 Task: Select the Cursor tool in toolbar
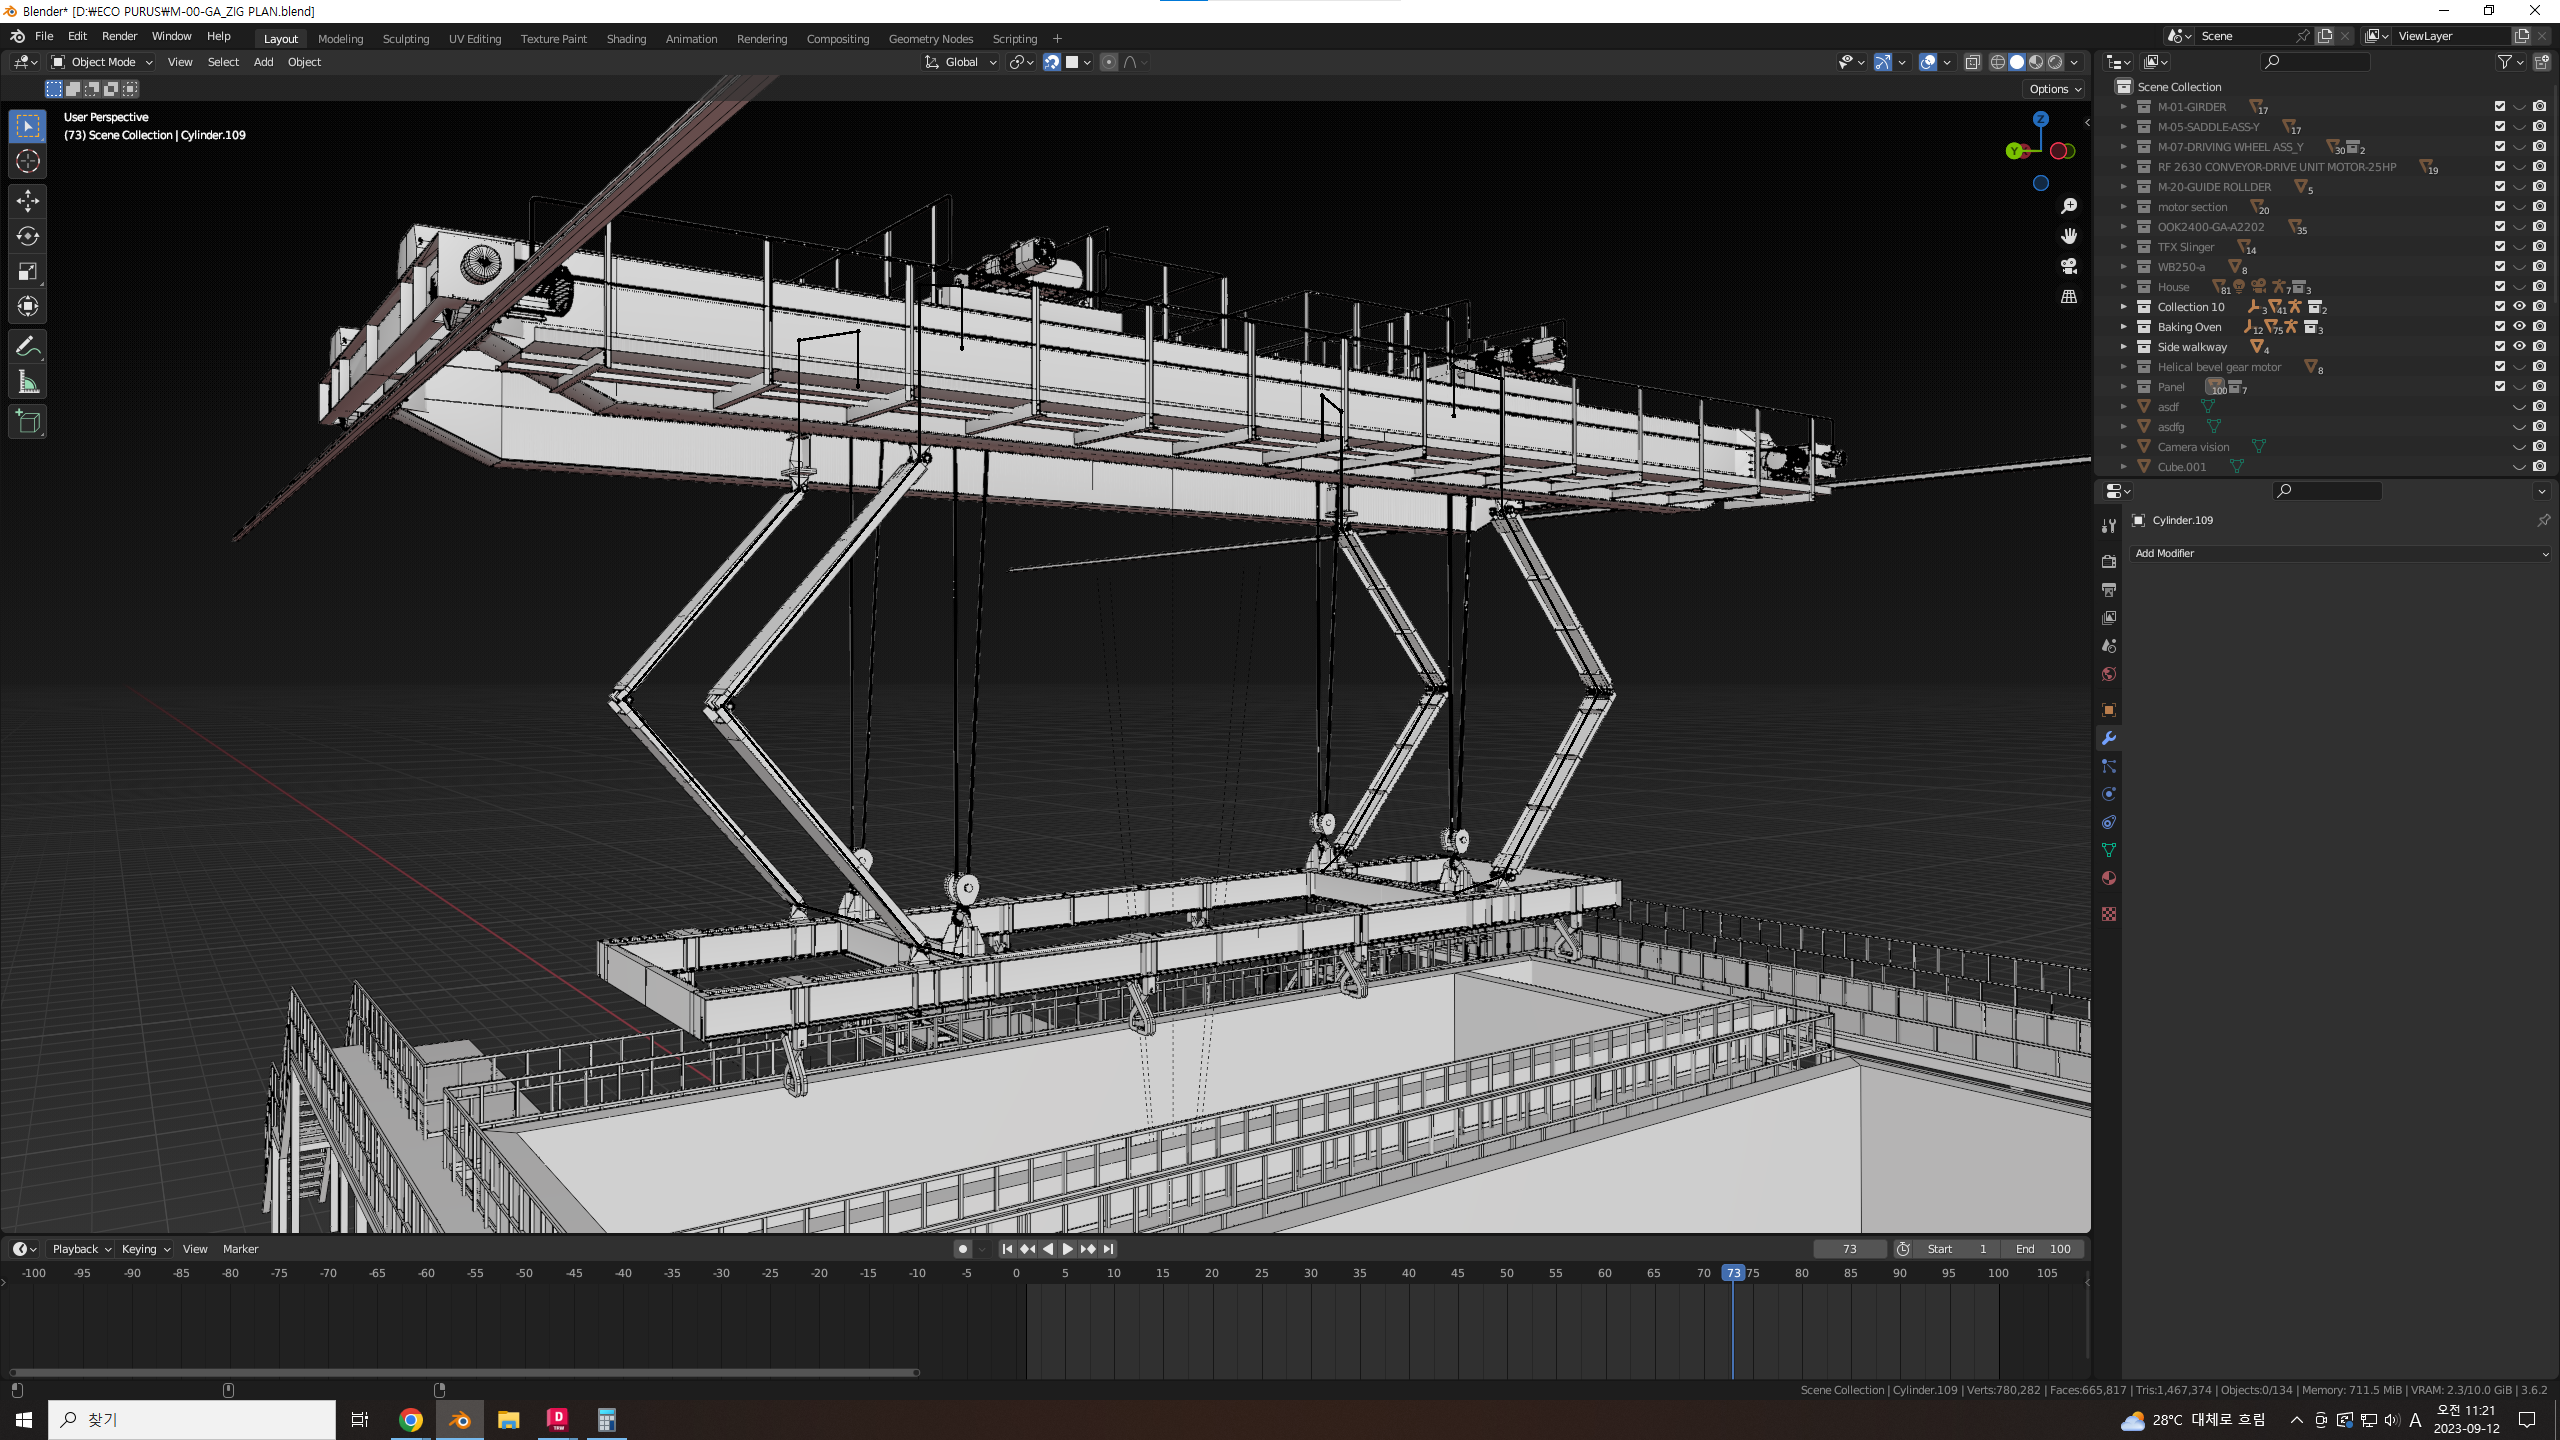tap(28, 161)
